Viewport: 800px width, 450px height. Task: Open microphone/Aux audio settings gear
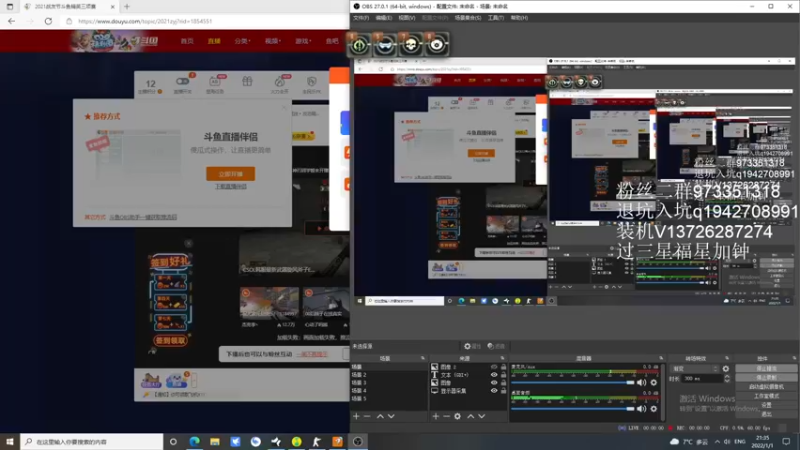click(x=654, y=383)
